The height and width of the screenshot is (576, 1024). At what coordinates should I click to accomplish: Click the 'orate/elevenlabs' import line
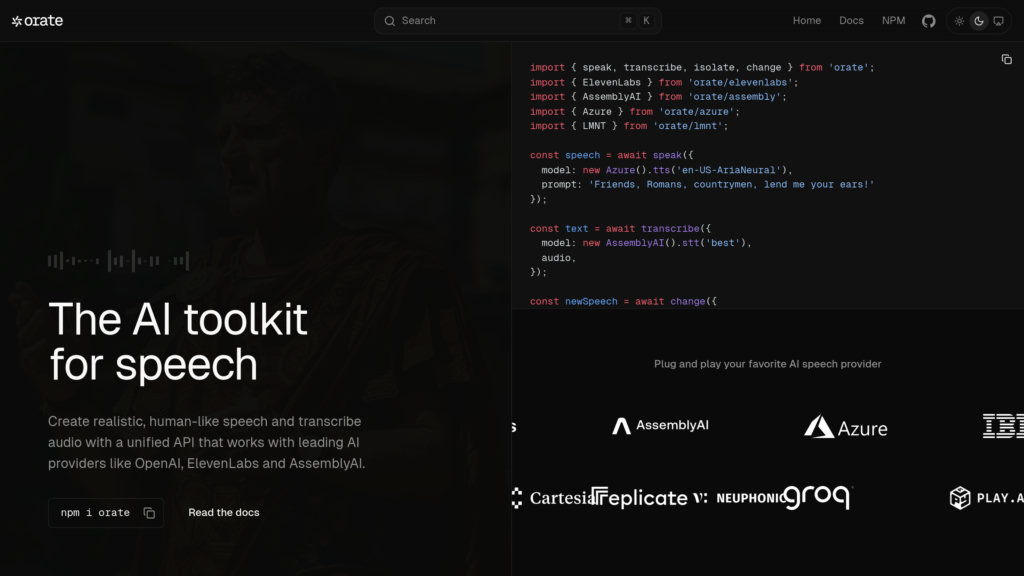coord(664,82)
